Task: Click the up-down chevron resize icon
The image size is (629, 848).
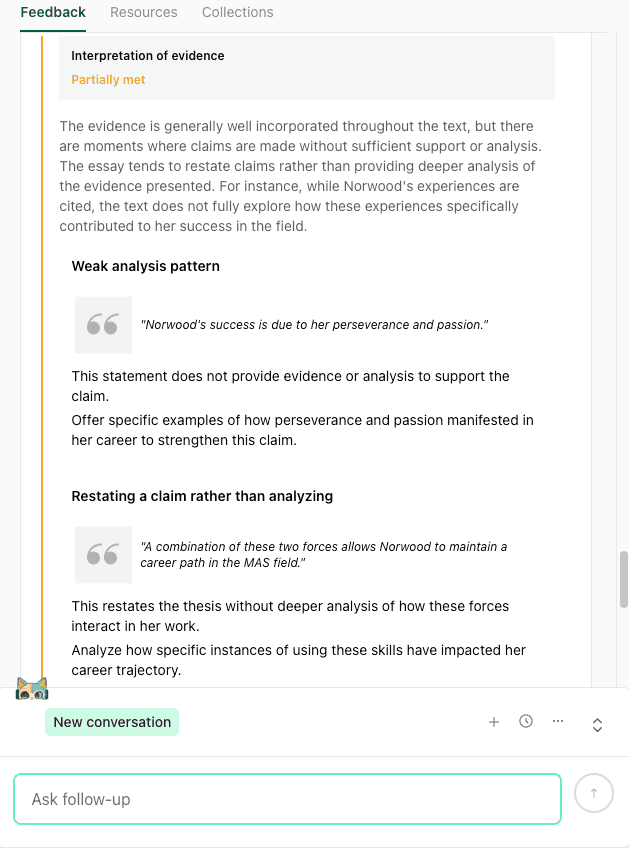Action: click(x=597, y=725)
